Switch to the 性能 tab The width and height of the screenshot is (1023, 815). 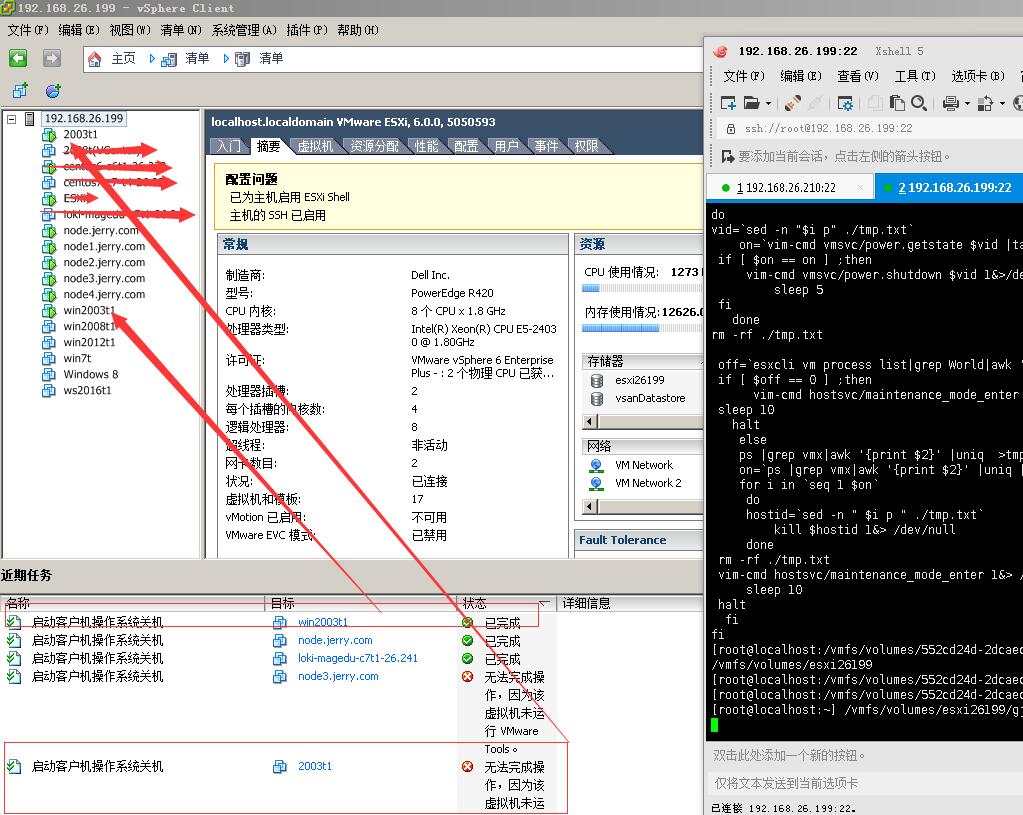tap(426, 146)
